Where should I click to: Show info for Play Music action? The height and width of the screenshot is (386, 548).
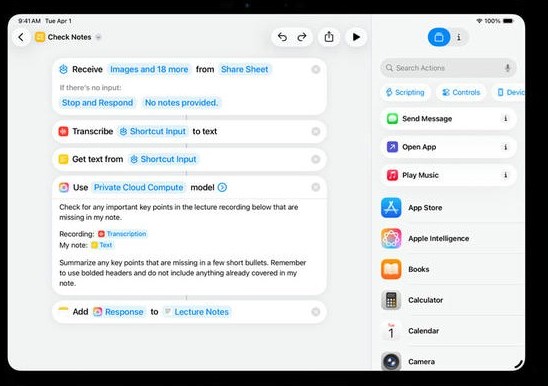(505, 175)
